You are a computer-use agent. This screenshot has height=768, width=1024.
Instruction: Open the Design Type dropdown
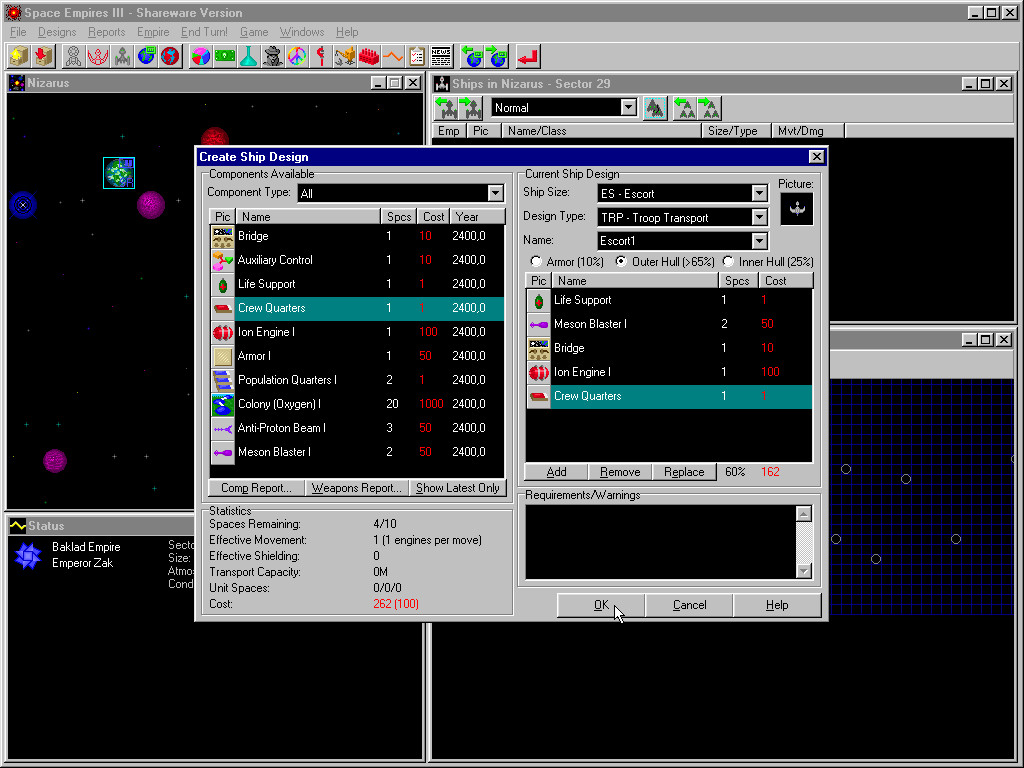[x=759, y=217]
